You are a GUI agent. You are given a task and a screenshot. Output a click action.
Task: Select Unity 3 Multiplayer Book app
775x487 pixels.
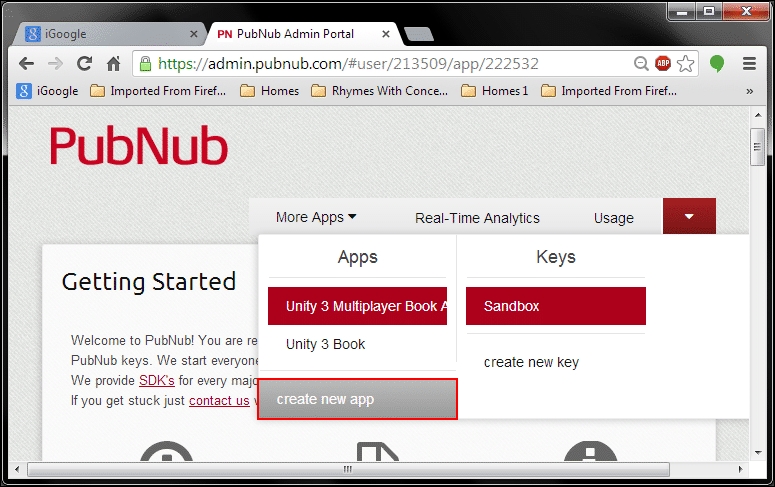[x=357, y=306]
